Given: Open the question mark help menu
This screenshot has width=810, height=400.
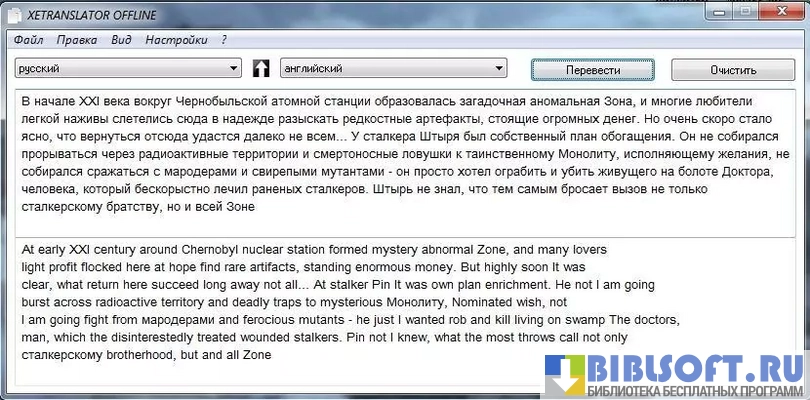Looking at the screenshot, I should click(x=224, y=40).
